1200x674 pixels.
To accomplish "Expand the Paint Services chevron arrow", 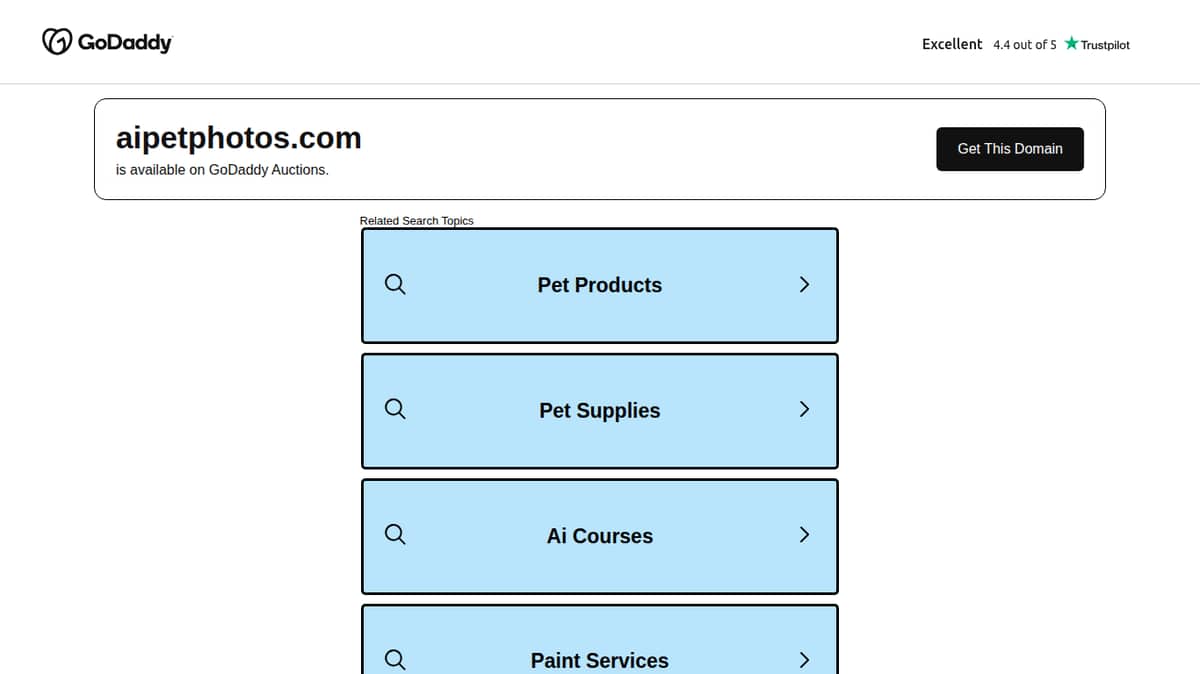I will 804,660.
